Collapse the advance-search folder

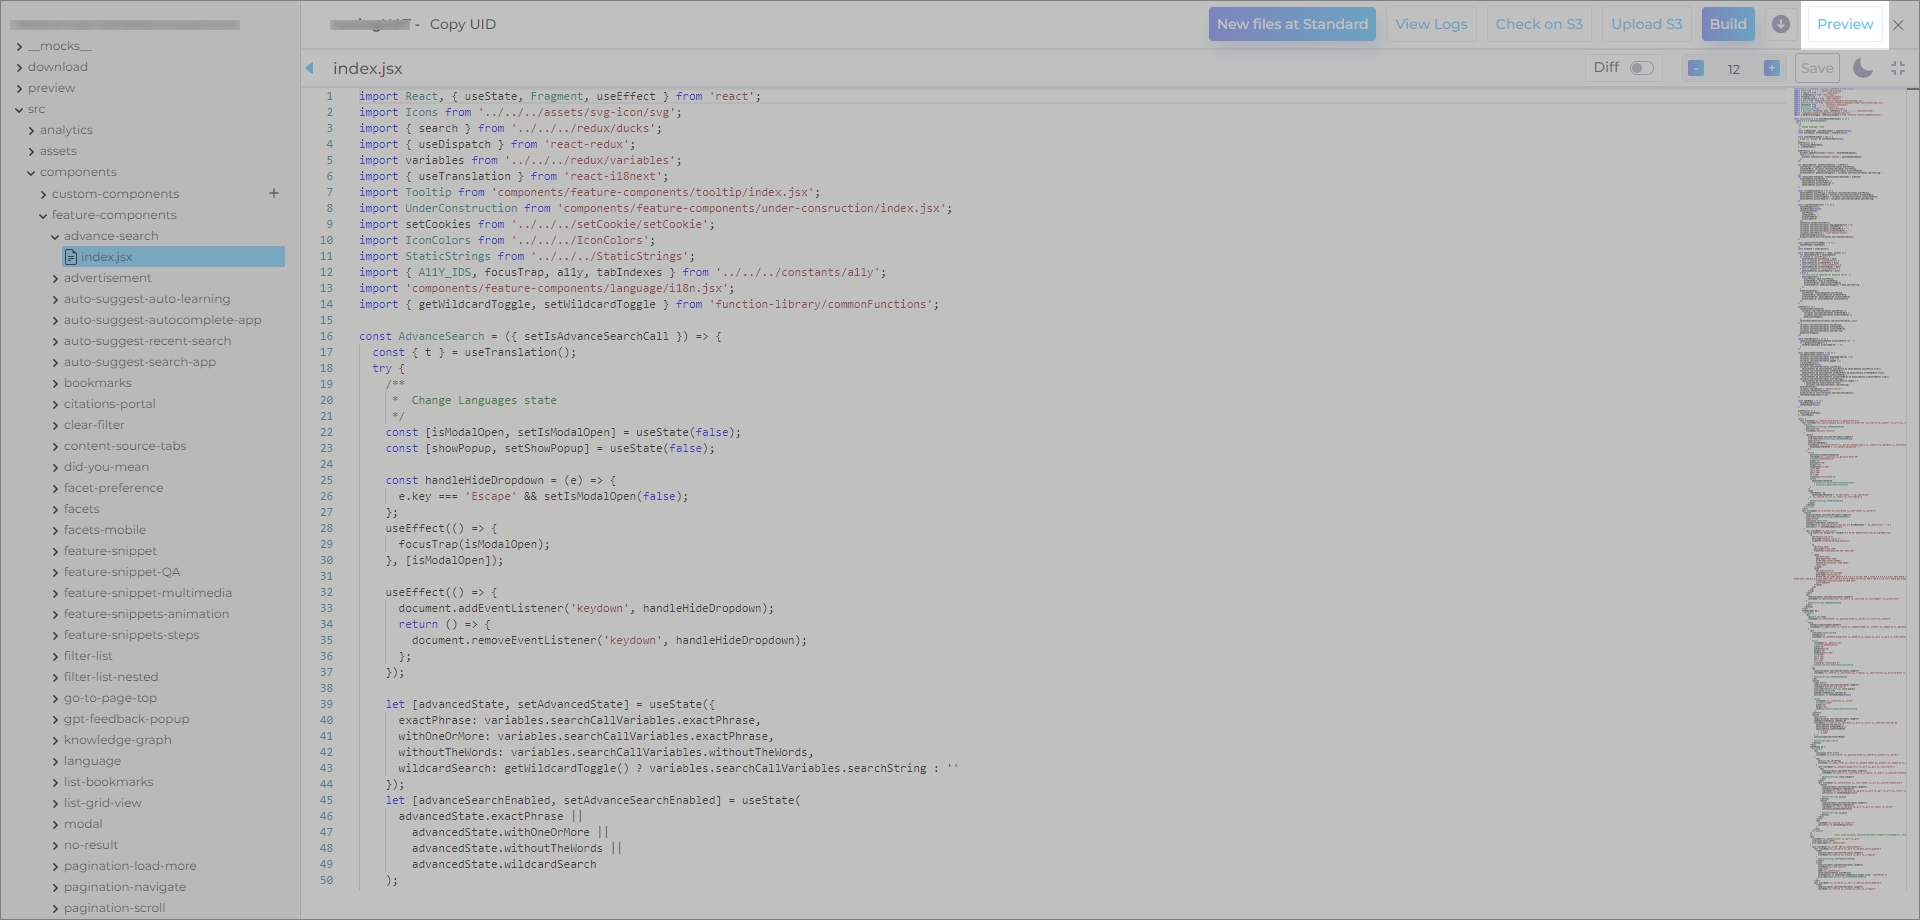click(110, 236)
